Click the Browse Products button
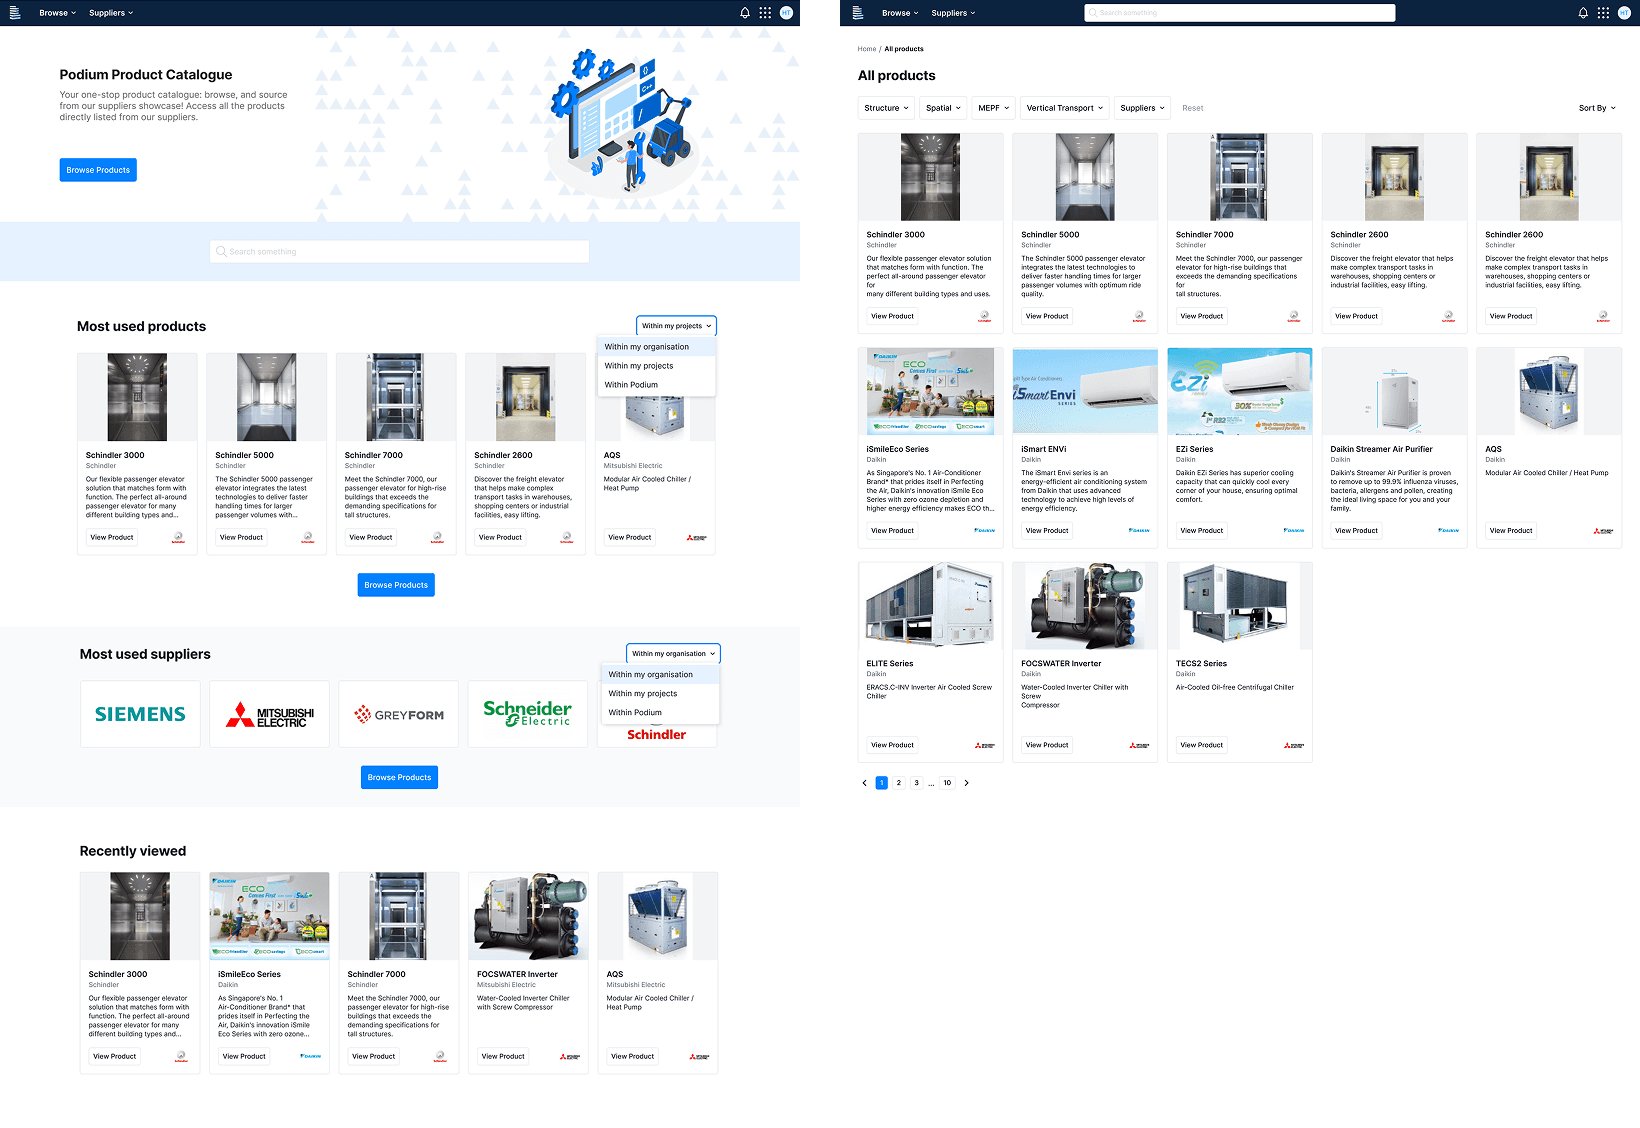The width and height of the screenshot is (1640, 1128). [x=98, y=169]
